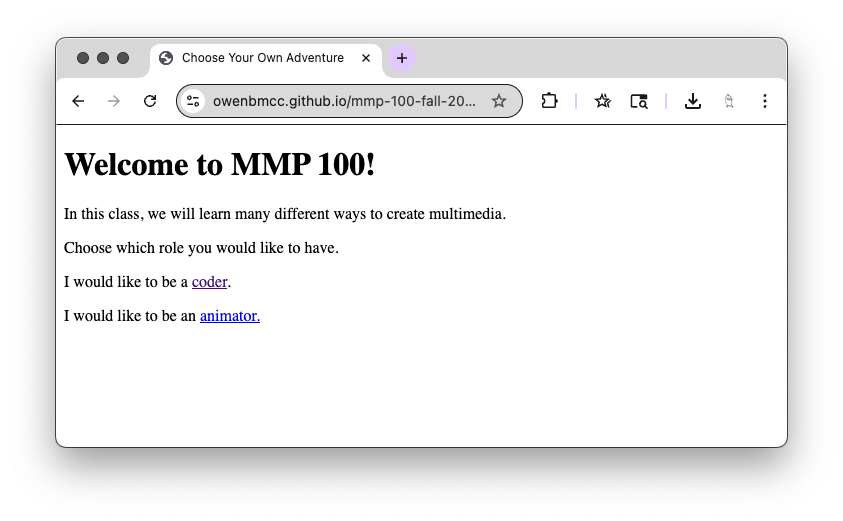Open the browser three-dot menu
The width and height of the screenshot is (843, 521).
(765, 101)
